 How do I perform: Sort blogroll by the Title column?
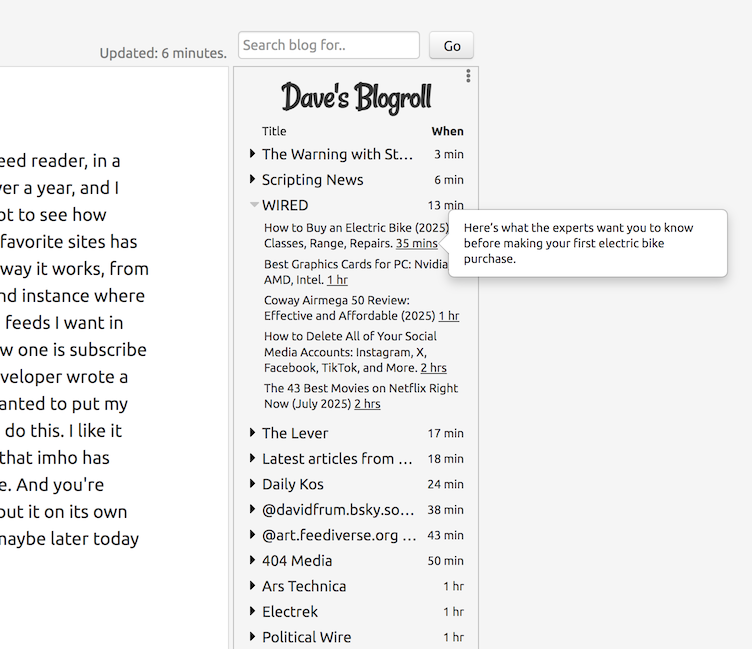(274, 131)
